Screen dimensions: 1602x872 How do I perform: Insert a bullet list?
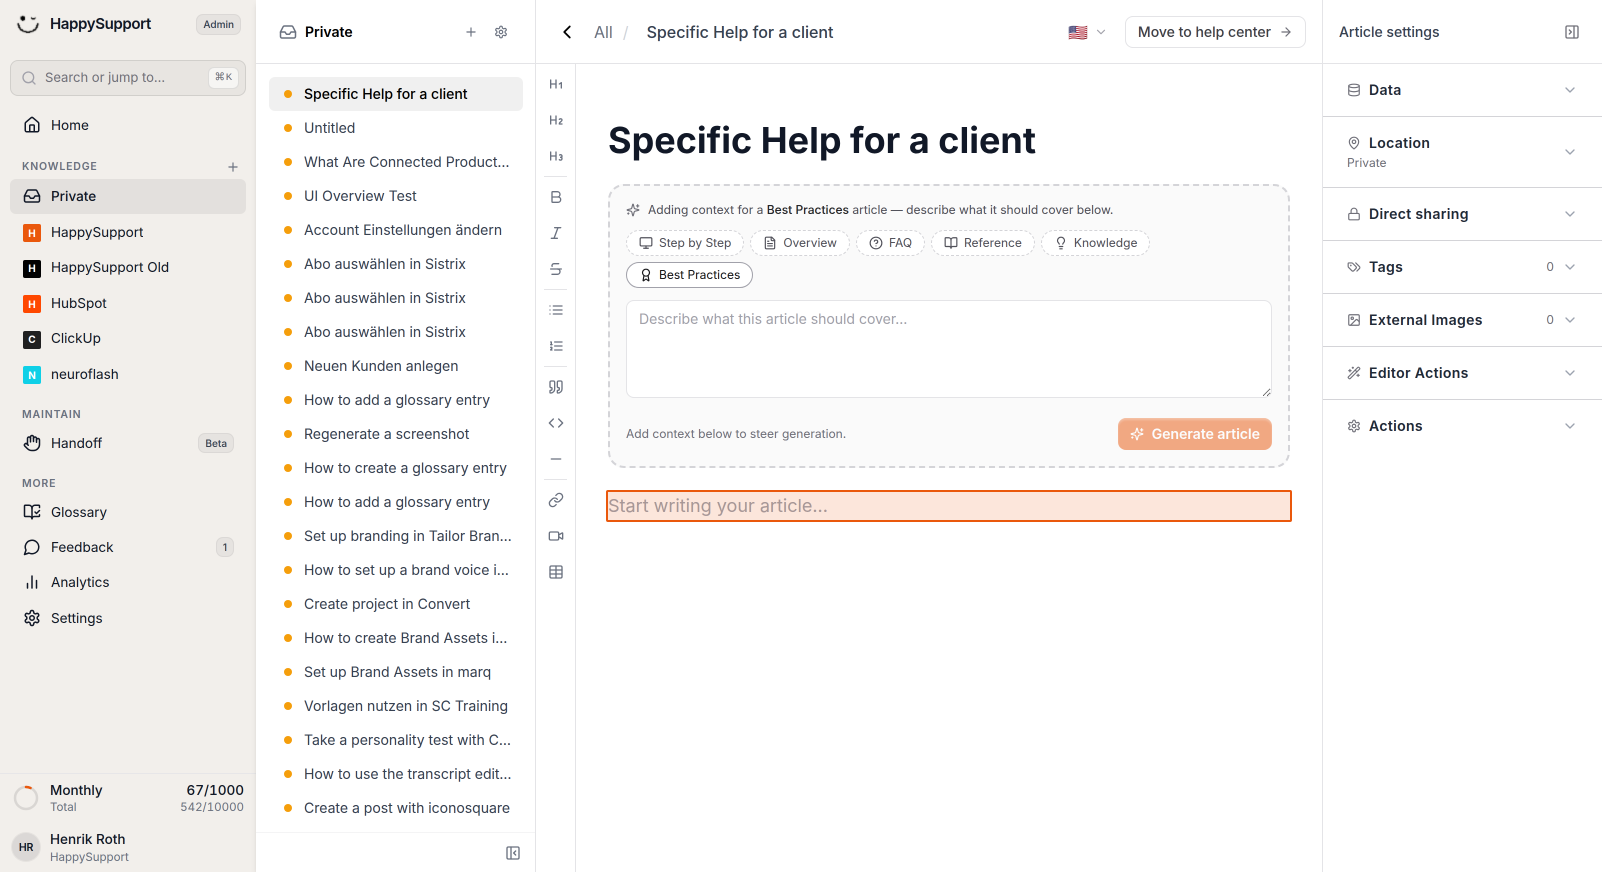(x=556, y=310)
